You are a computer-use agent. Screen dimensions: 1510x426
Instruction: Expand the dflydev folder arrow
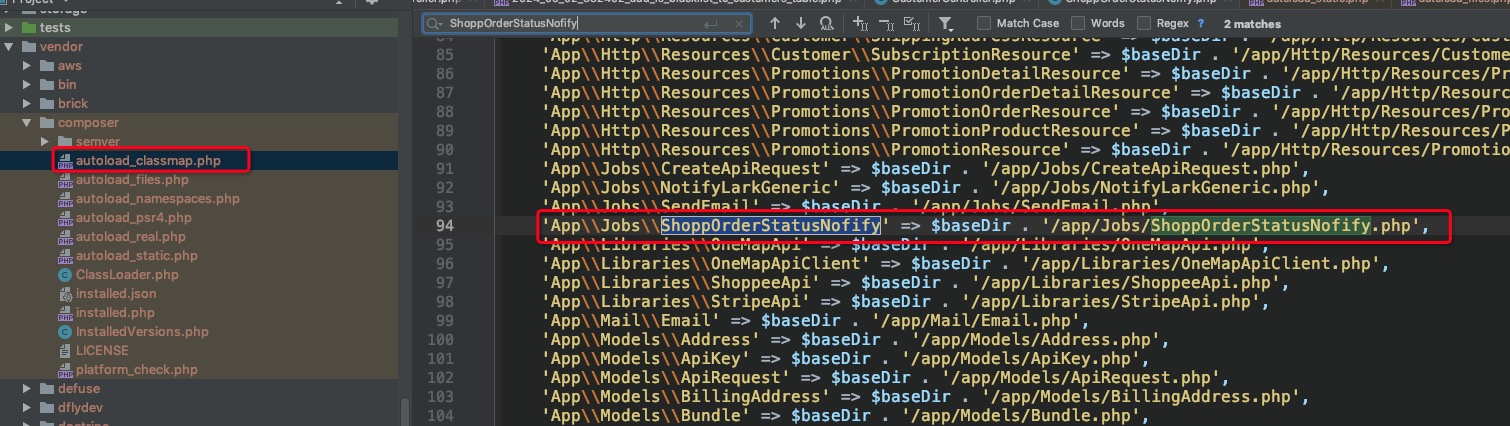point(28,408)
